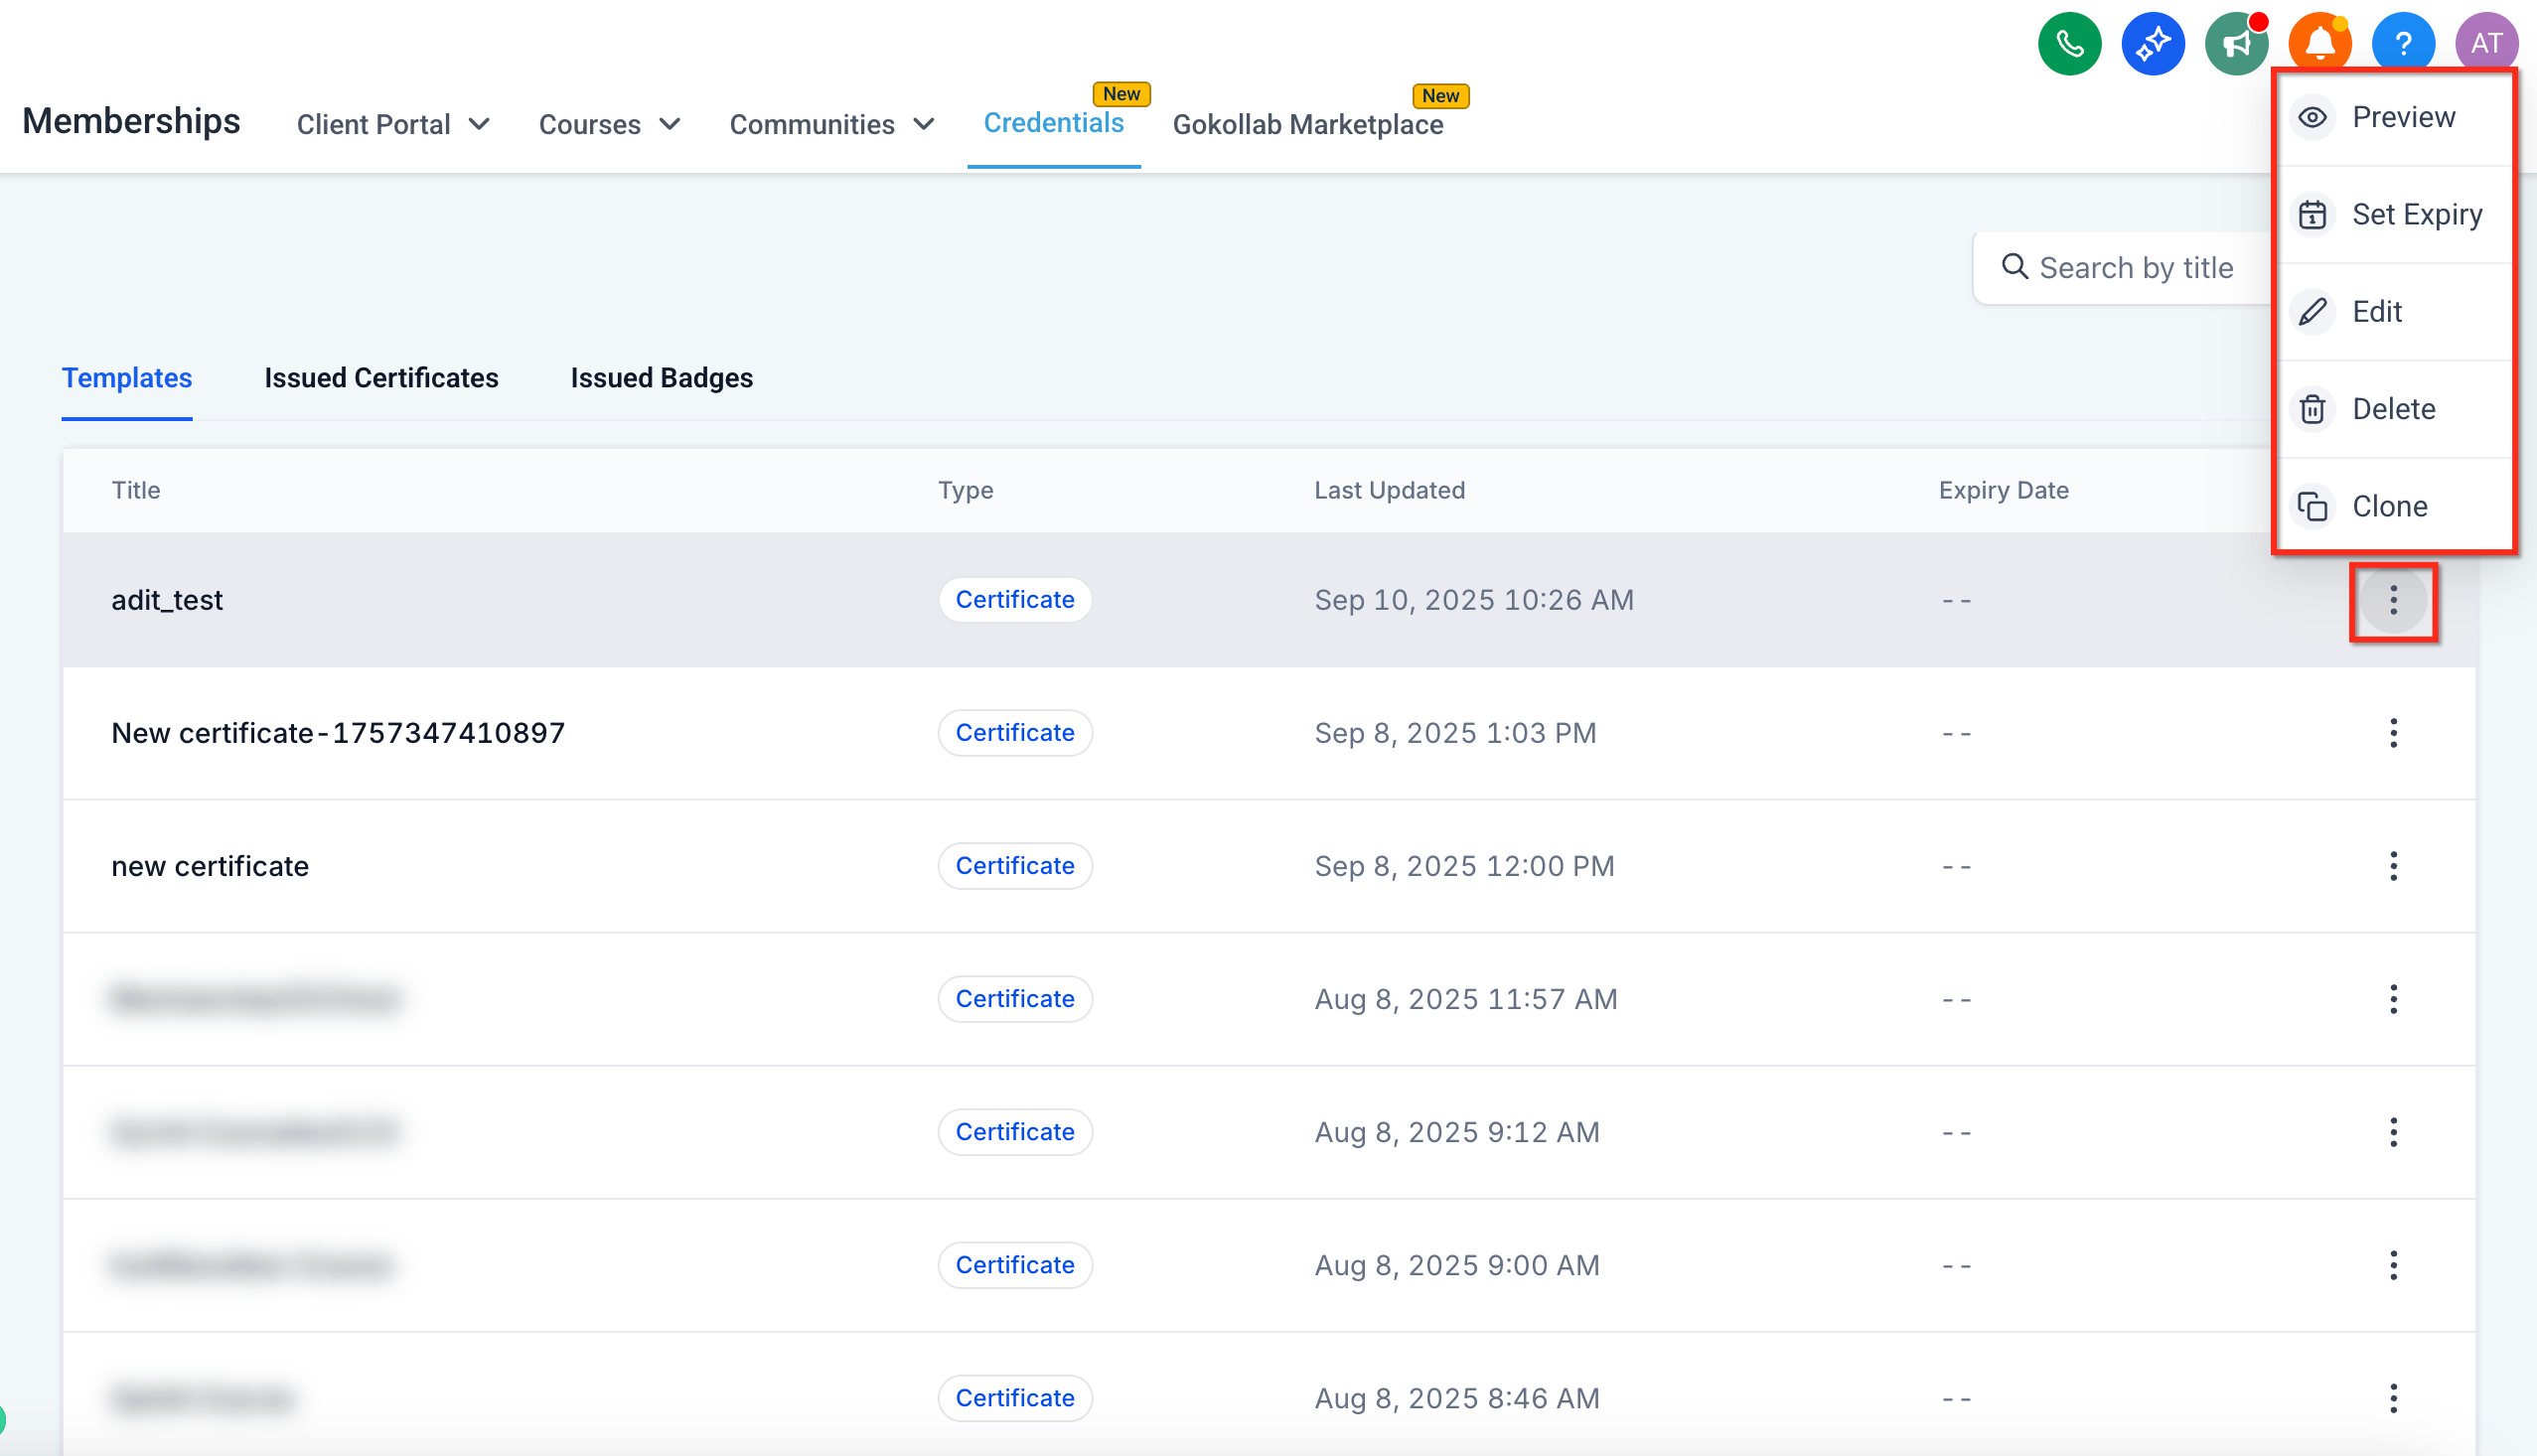
Task: Choose Set Expiry in the menu
Action: pos(2415,214)
